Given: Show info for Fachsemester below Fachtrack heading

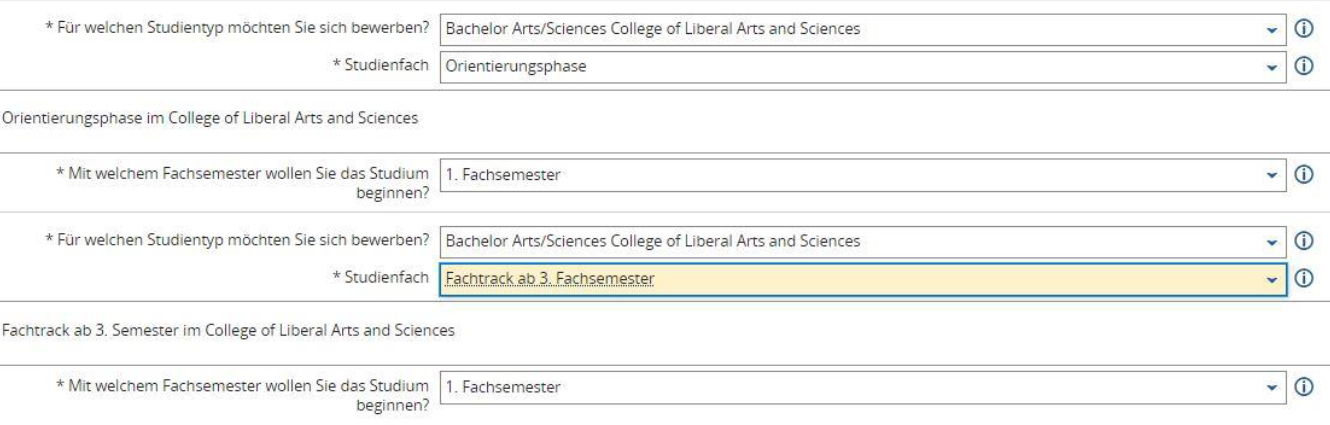Looking at the screenshot, I should 1303,385.
